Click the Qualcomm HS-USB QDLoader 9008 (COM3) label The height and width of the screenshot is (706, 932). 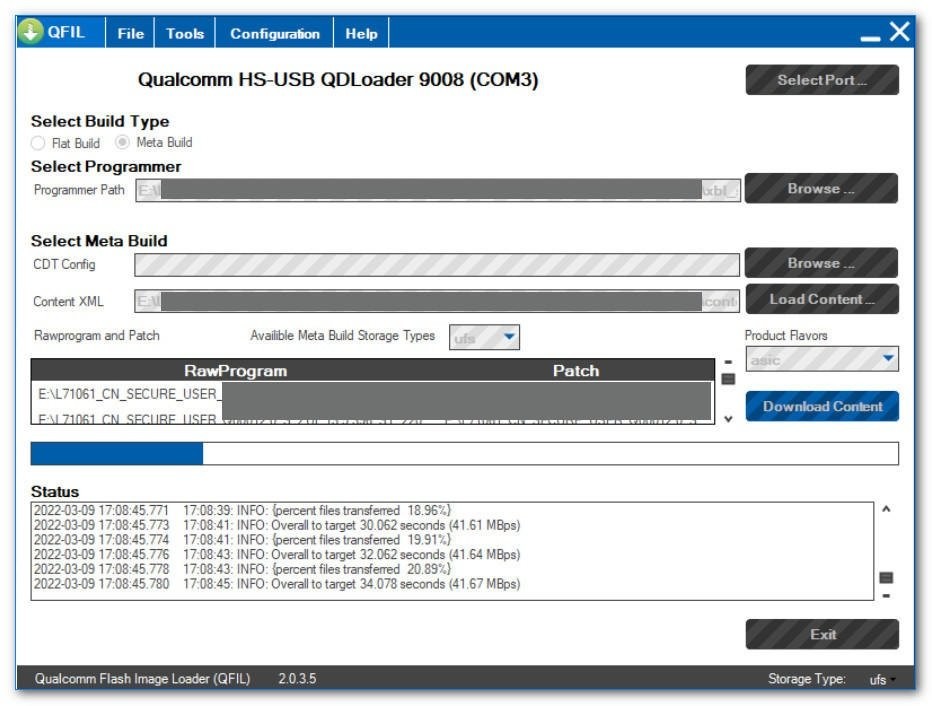[x=338, y=80]
